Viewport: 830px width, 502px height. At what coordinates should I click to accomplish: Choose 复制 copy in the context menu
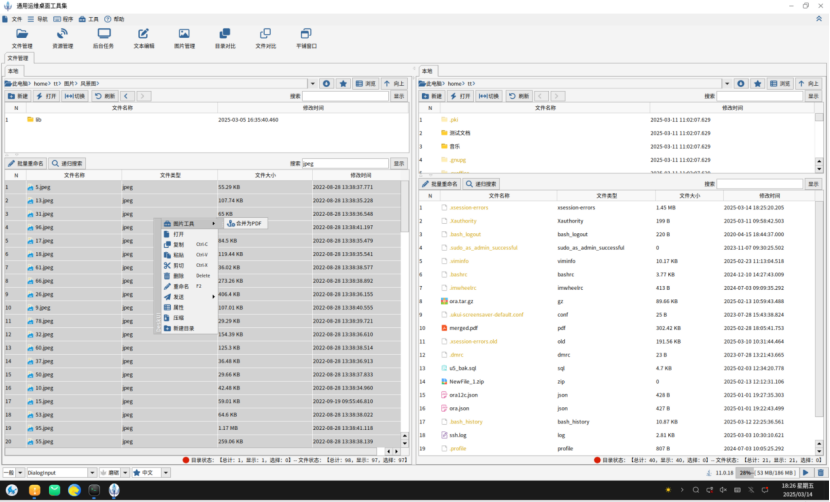[x=190, y=245]
